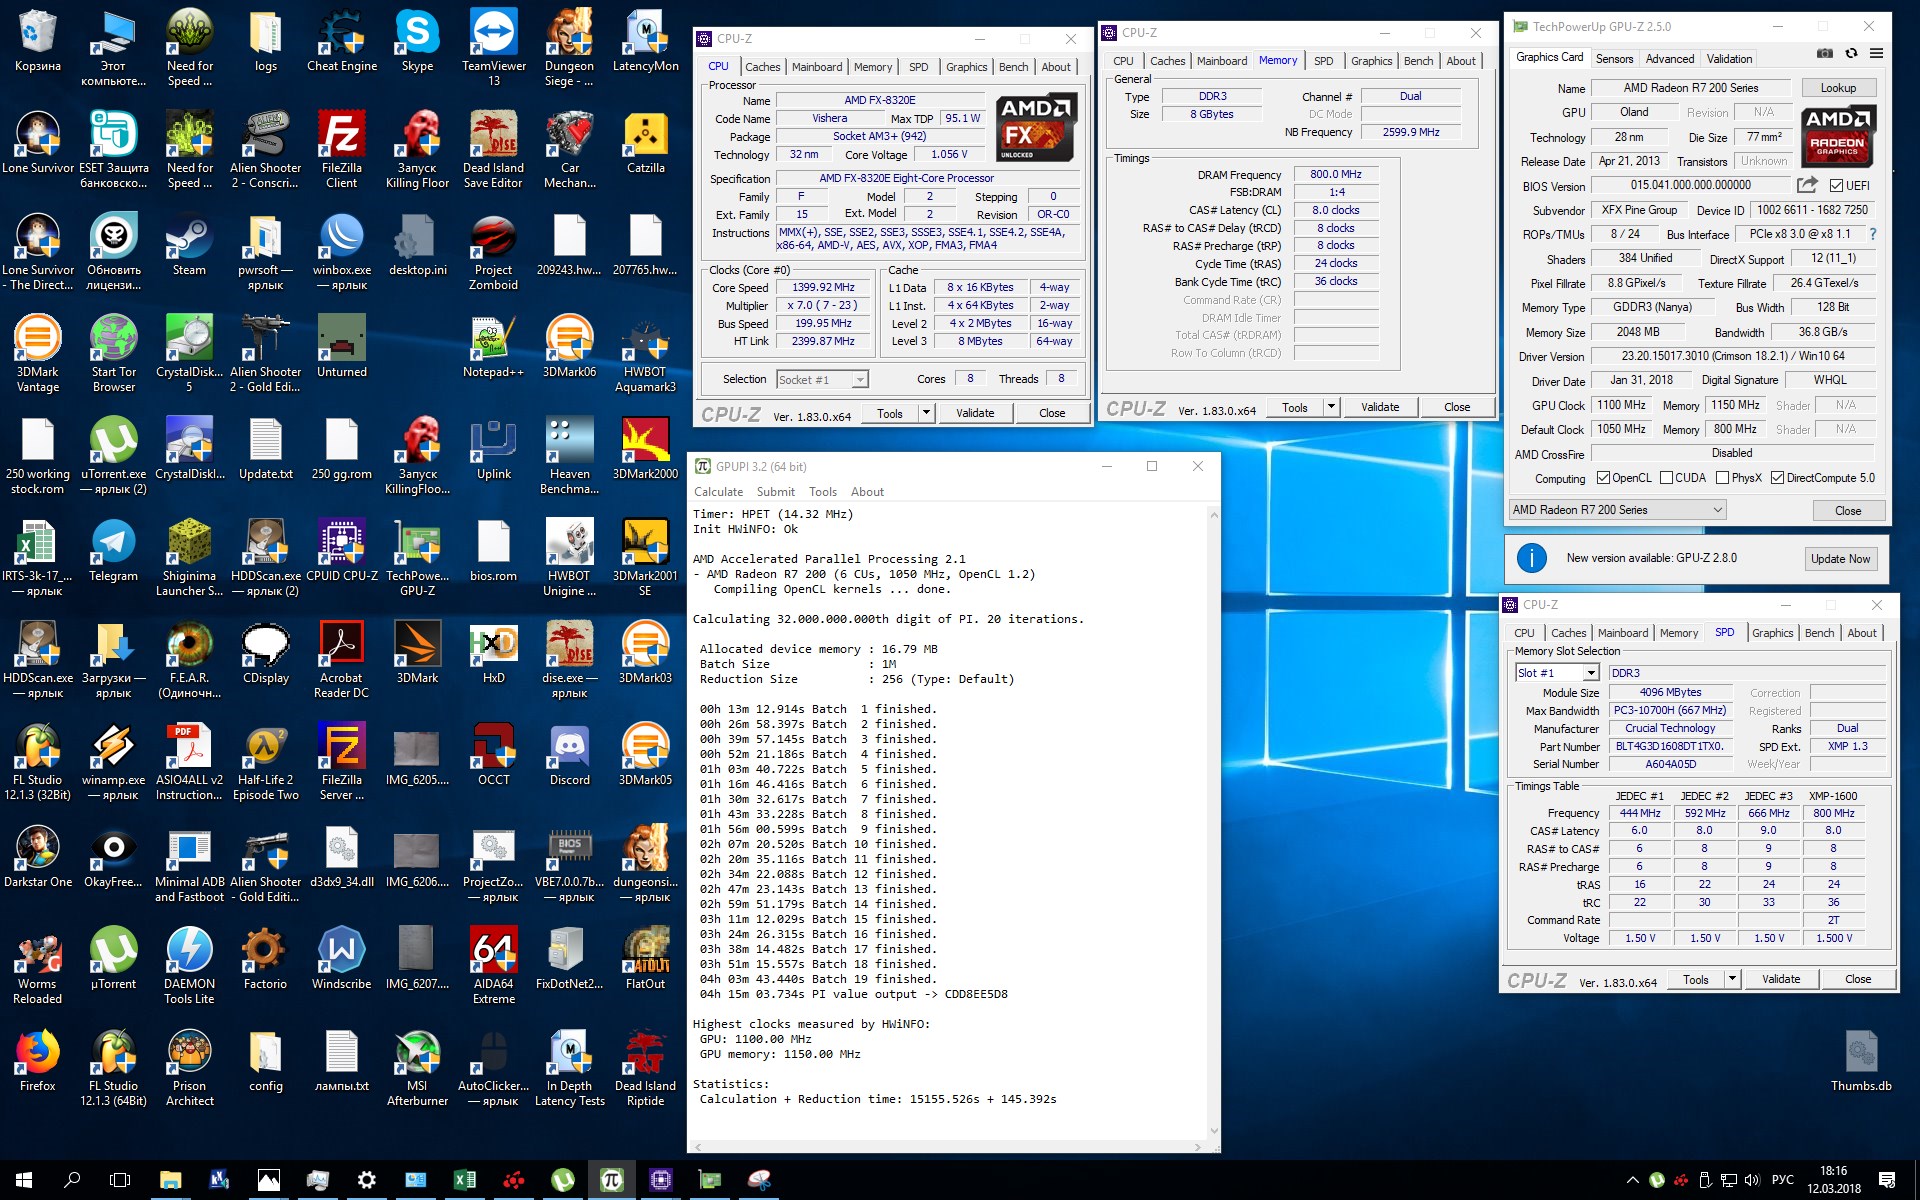The height and width of the screenshot is (1200, 1920).
Task: Open the Skype desktop shortcut
Action: 418,41
